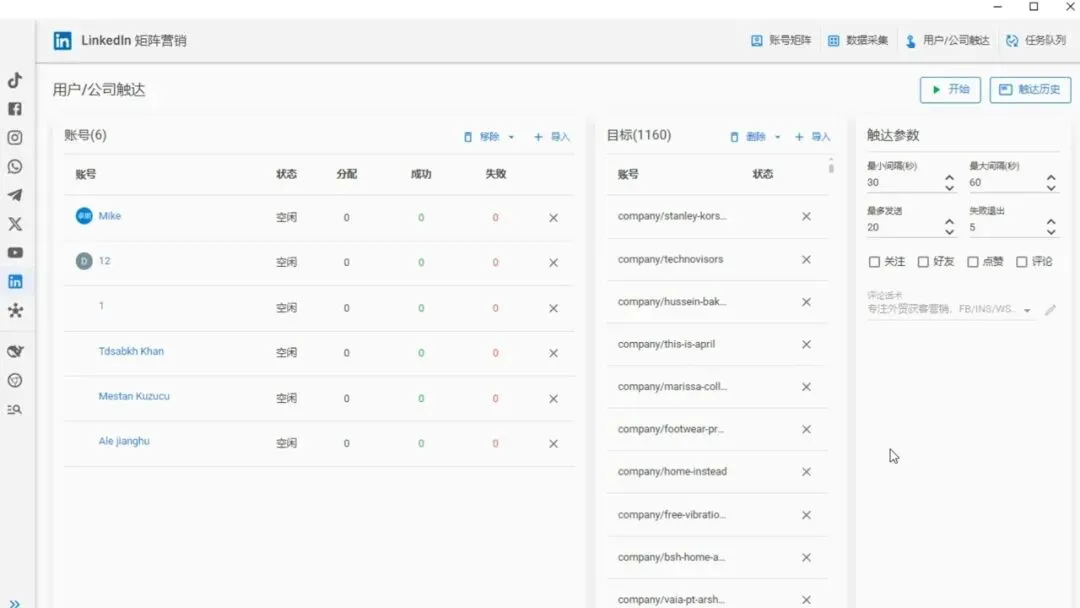The image size is (1080, 608).
Task: Click the 开始 start button
Action: (x=950, y=90)
